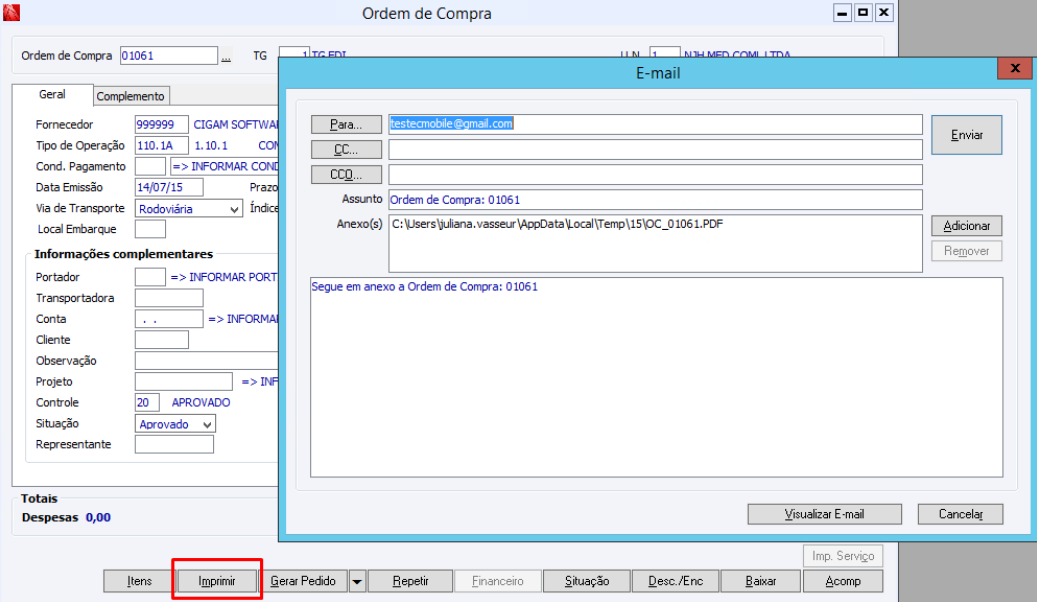Focus the Local Embarque field
Viewport: 1037px width, 602px height.
[x=150, y=230]
